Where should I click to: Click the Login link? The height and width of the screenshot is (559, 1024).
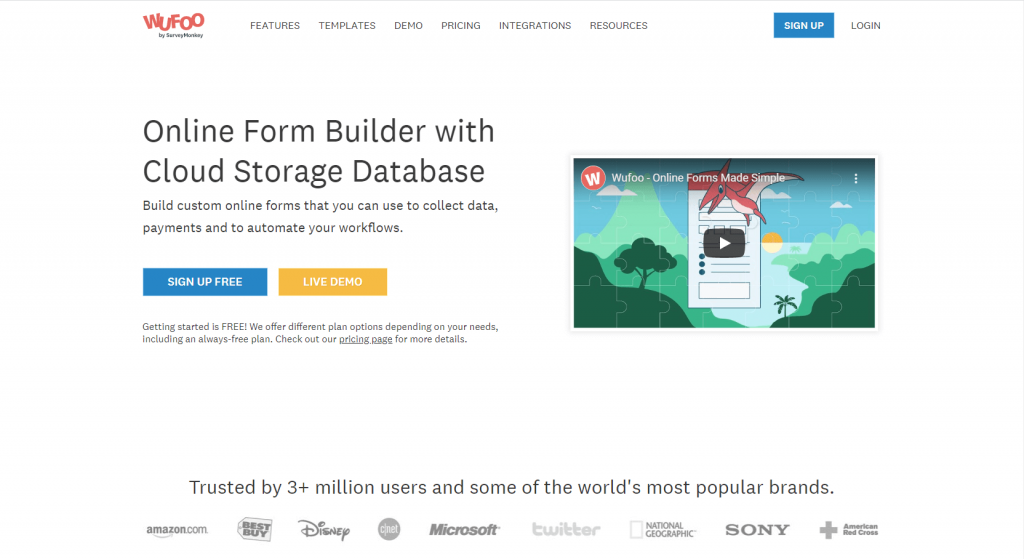pos(865,25)
